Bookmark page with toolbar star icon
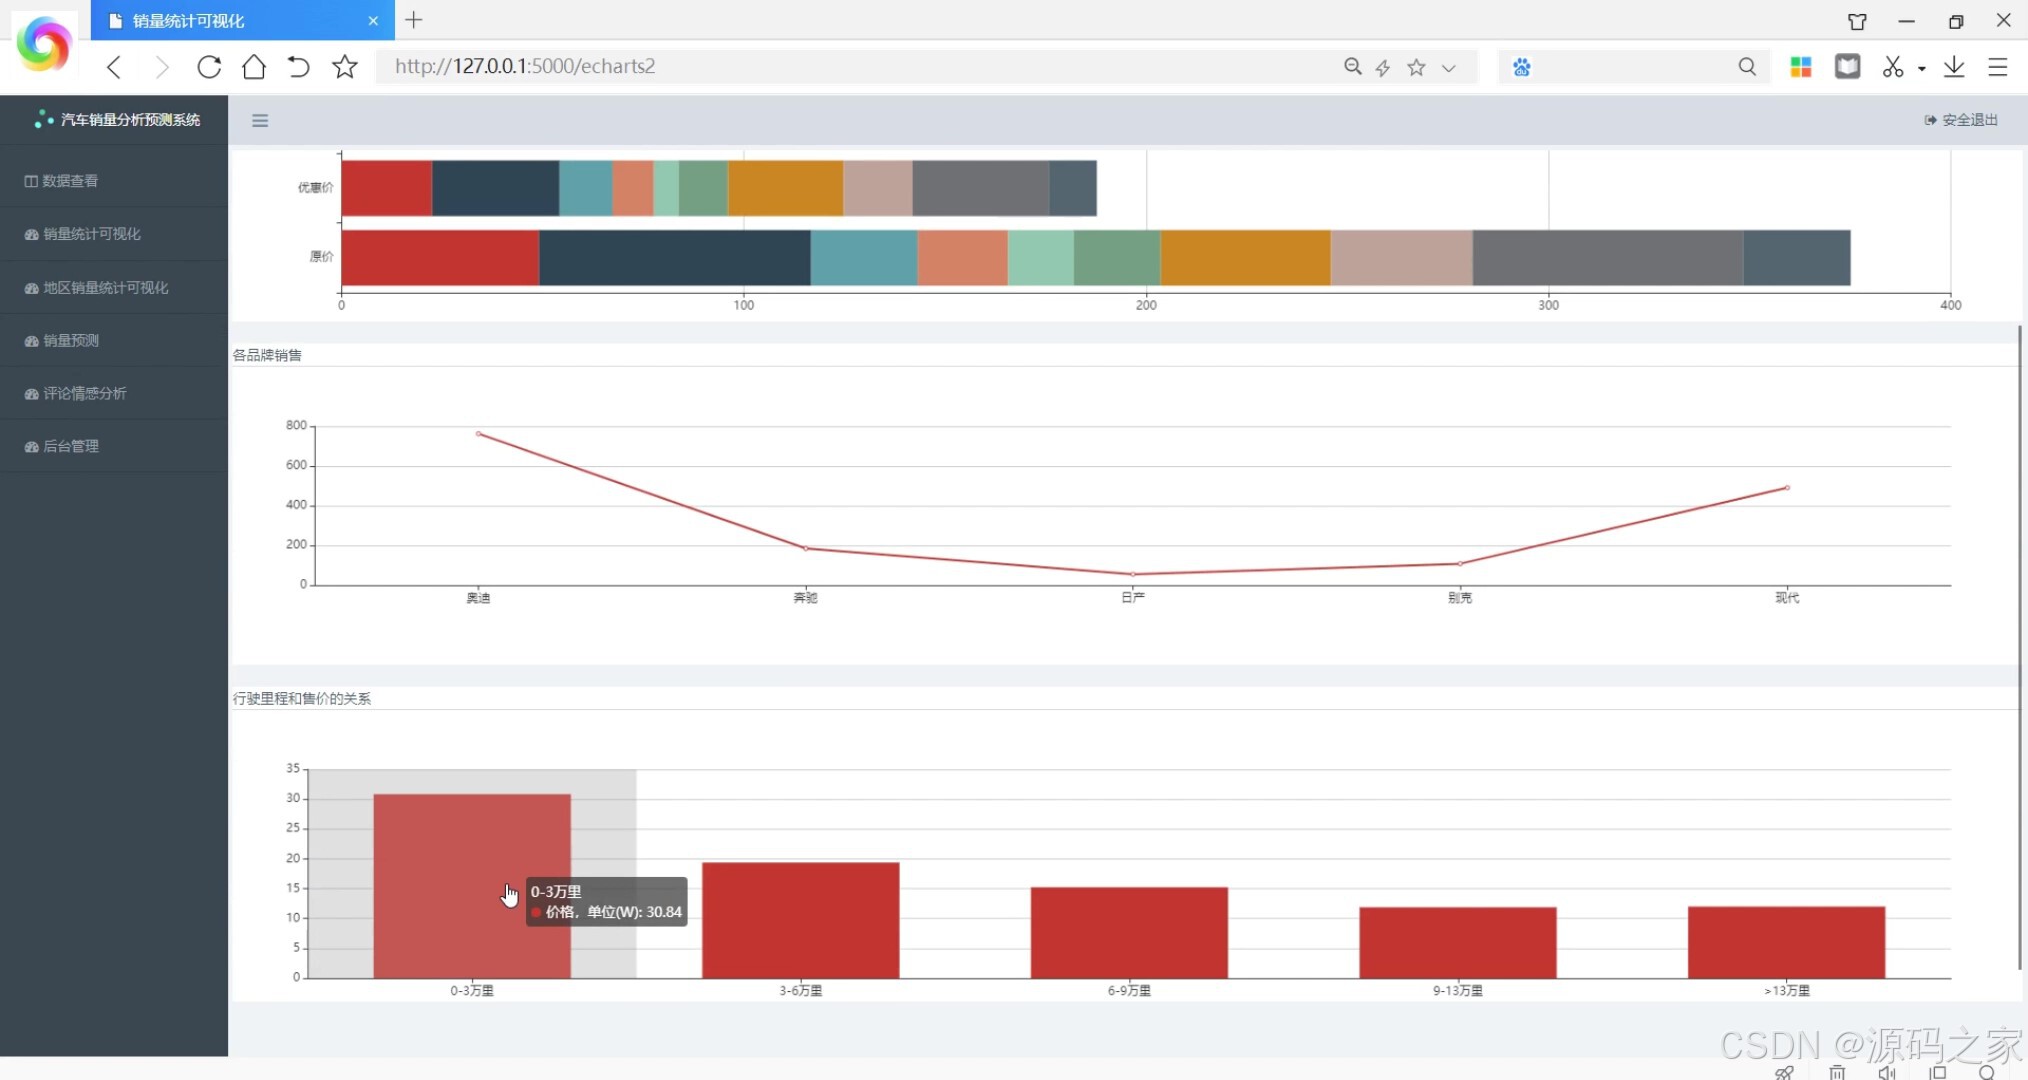 [345, 67]
